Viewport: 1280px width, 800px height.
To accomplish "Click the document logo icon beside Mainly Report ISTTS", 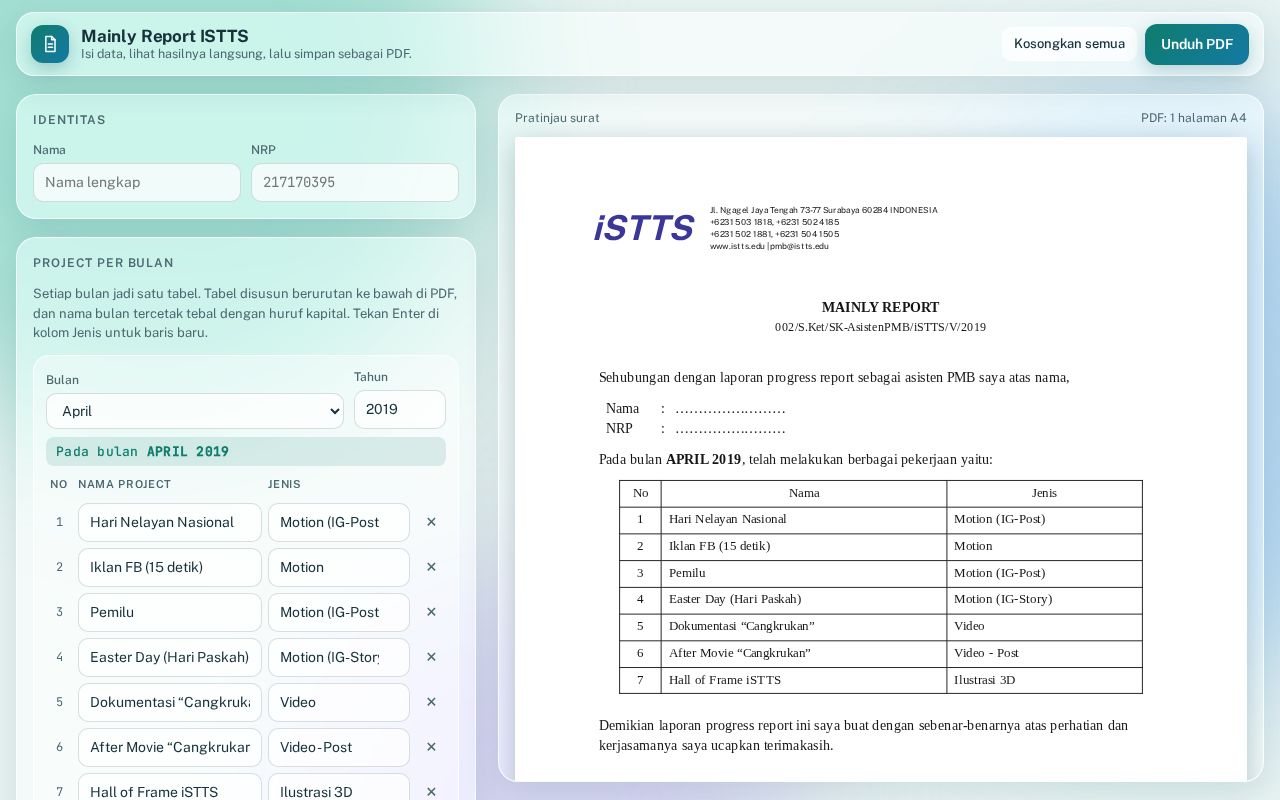I will pos(50,44).
